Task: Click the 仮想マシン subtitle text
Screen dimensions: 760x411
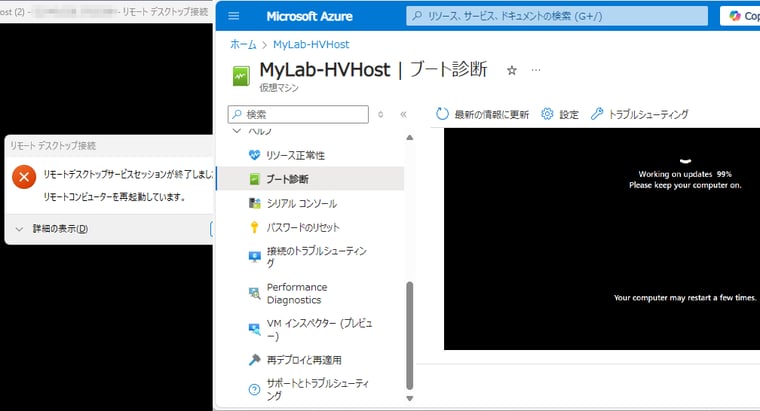Action: click(279, 88)
